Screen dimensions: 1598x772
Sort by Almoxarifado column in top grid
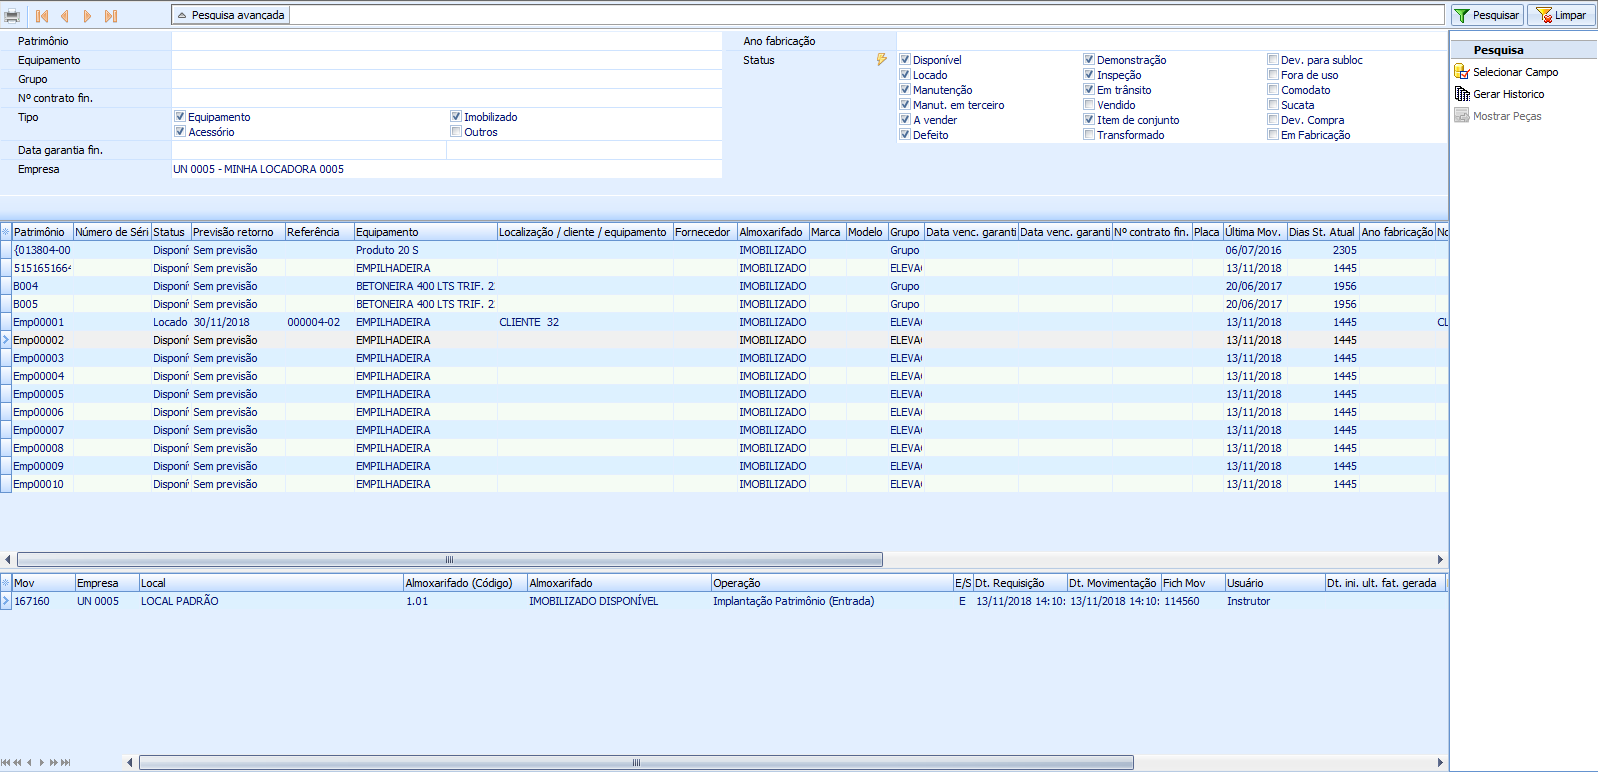(772, 232)
